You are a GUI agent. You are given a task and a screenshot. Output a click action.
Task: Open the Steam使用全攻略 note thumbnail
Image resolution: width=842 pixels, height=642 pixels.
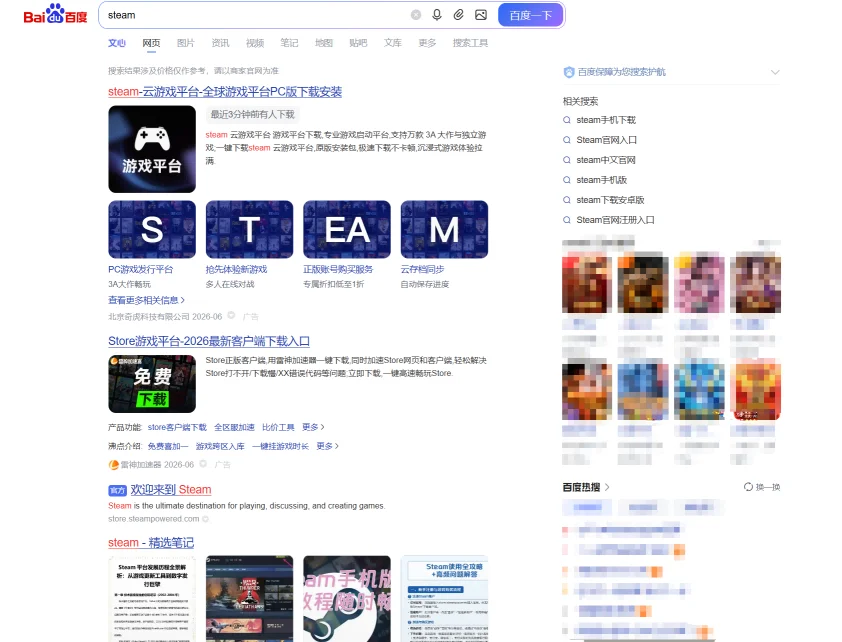point(444,599)
